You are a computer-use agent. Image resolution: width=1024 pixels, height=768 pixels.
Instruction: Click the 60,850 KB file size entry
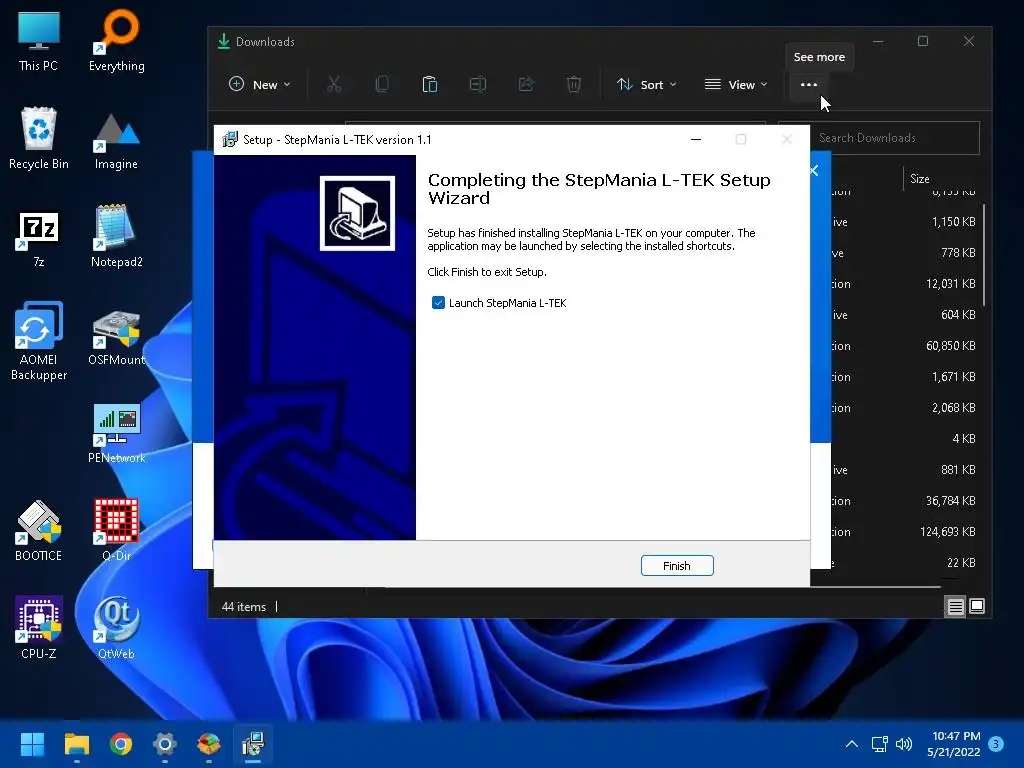[950, 345]
